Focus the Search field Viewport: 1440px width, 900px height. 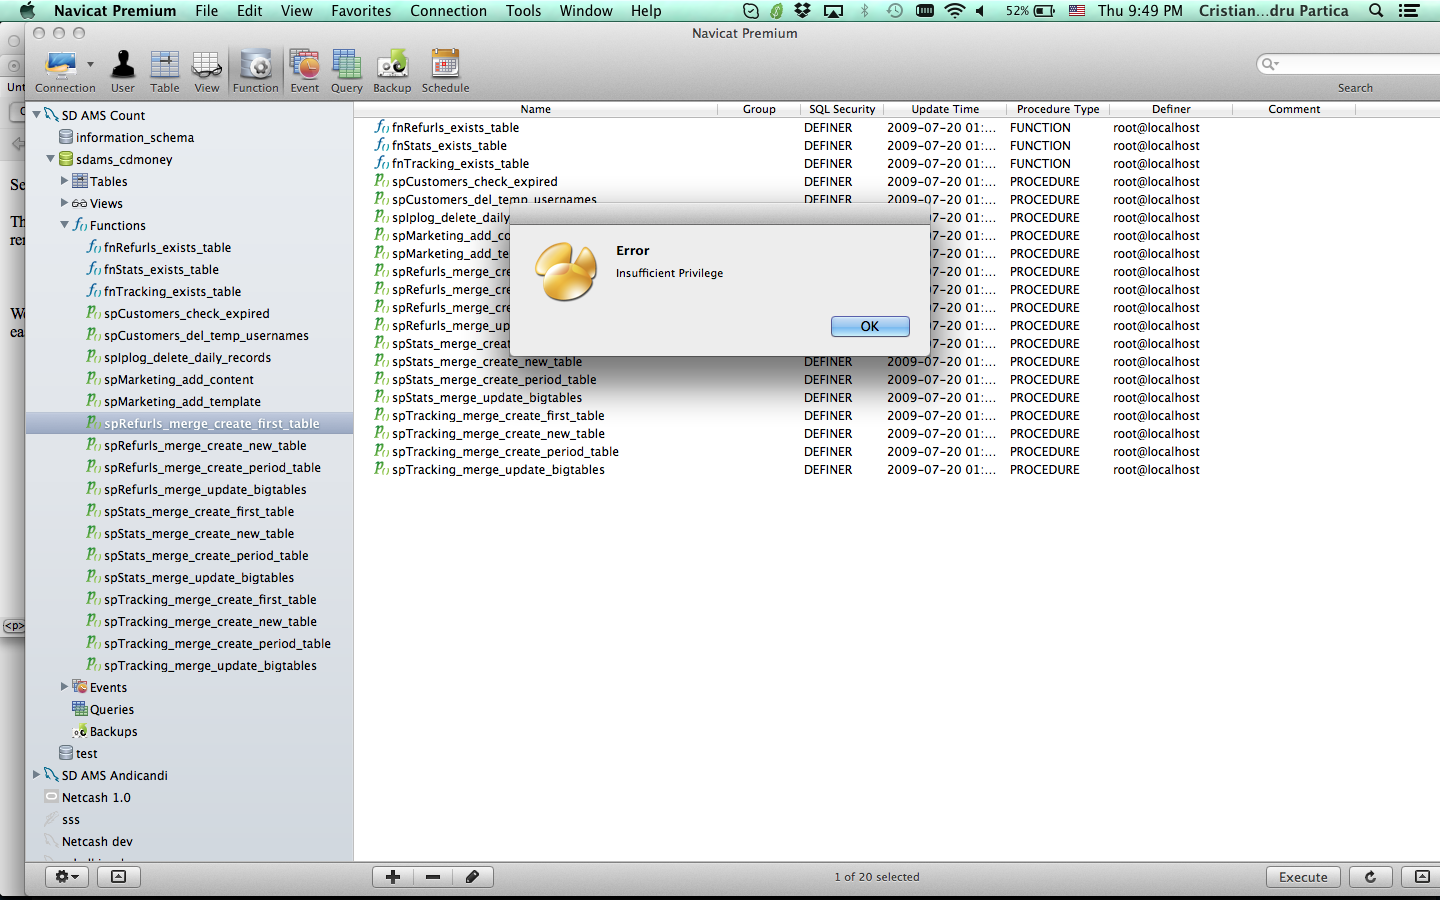tap(1350, 64)
